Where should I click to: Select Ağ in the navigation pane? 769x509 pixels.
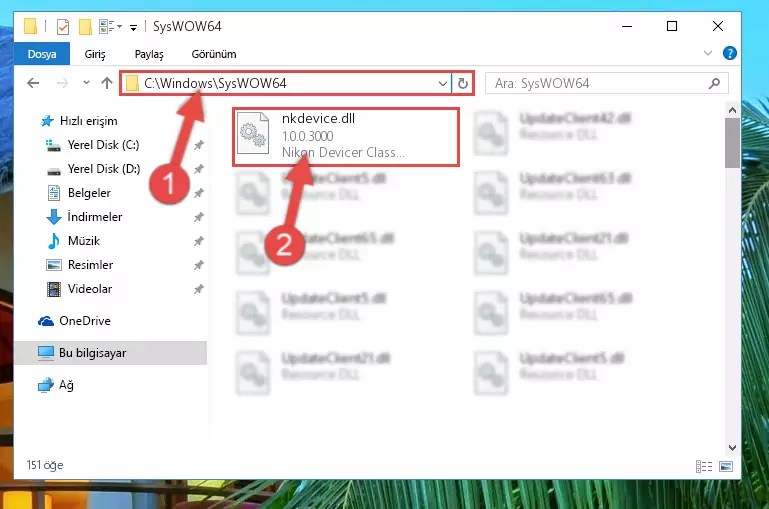point(66,385)
